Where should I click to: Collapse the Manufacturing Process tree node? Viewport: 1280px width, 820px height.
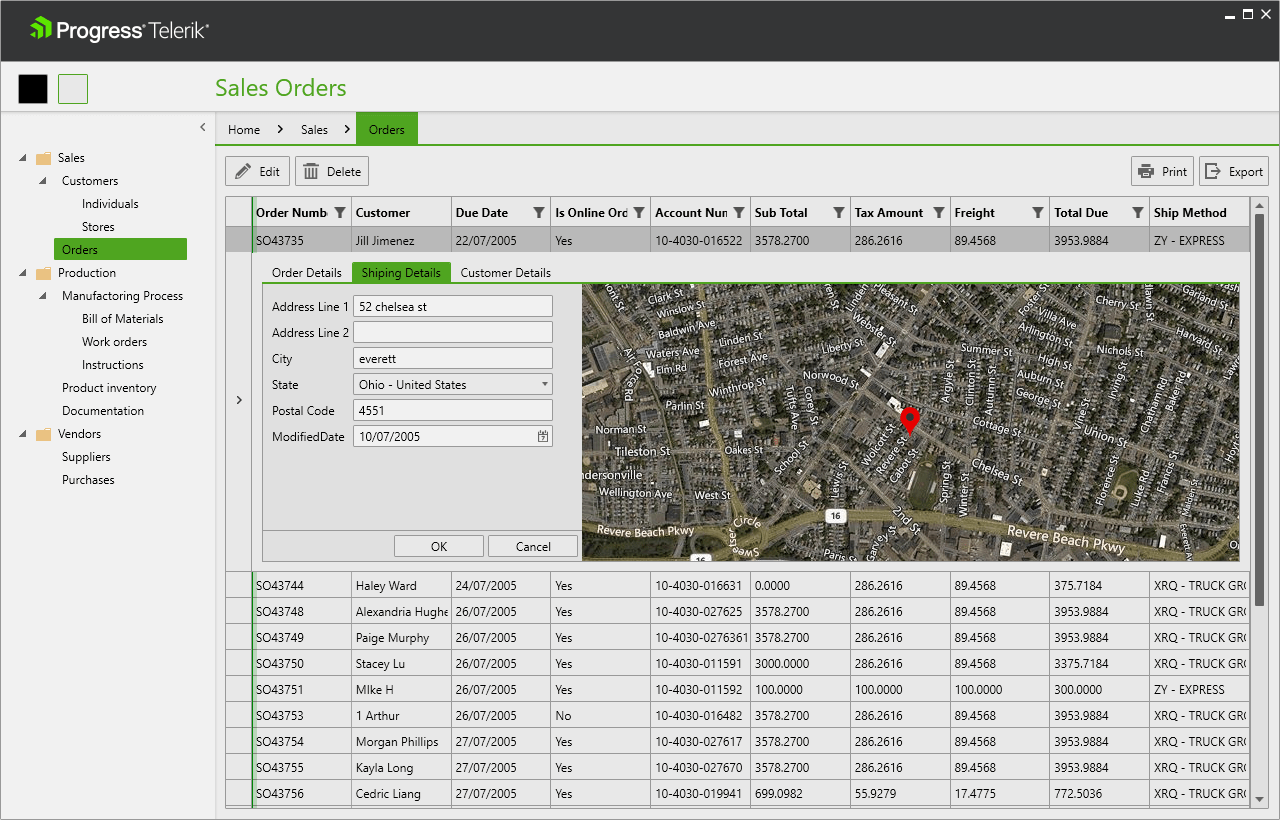(42, 296)
